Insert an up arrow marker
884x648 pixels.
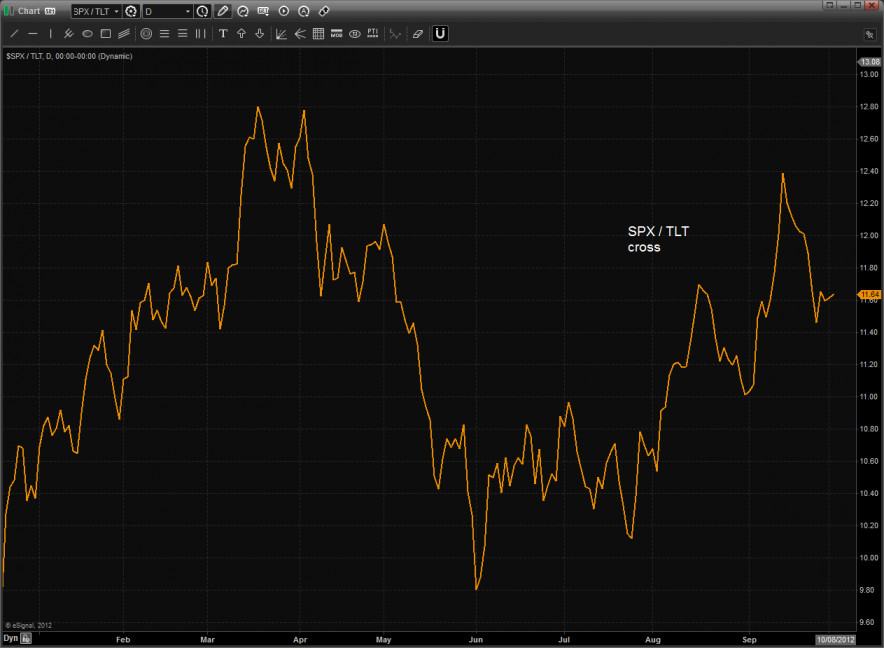point(241,33)
